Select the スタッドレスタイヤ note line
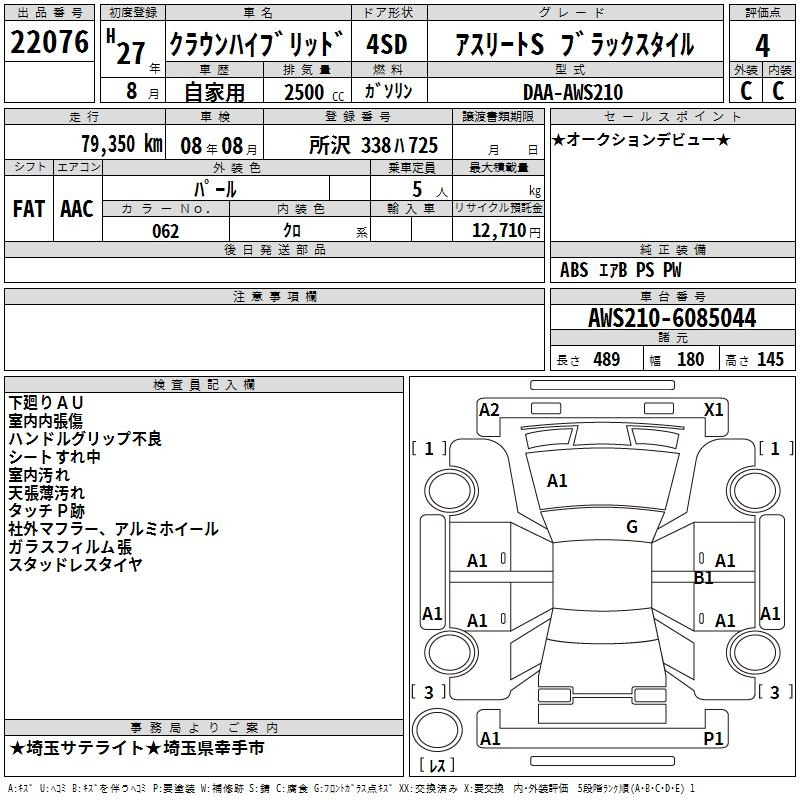The height and width of the screenshot is (800, 800). pyautogui.click(x=76, y=565)
